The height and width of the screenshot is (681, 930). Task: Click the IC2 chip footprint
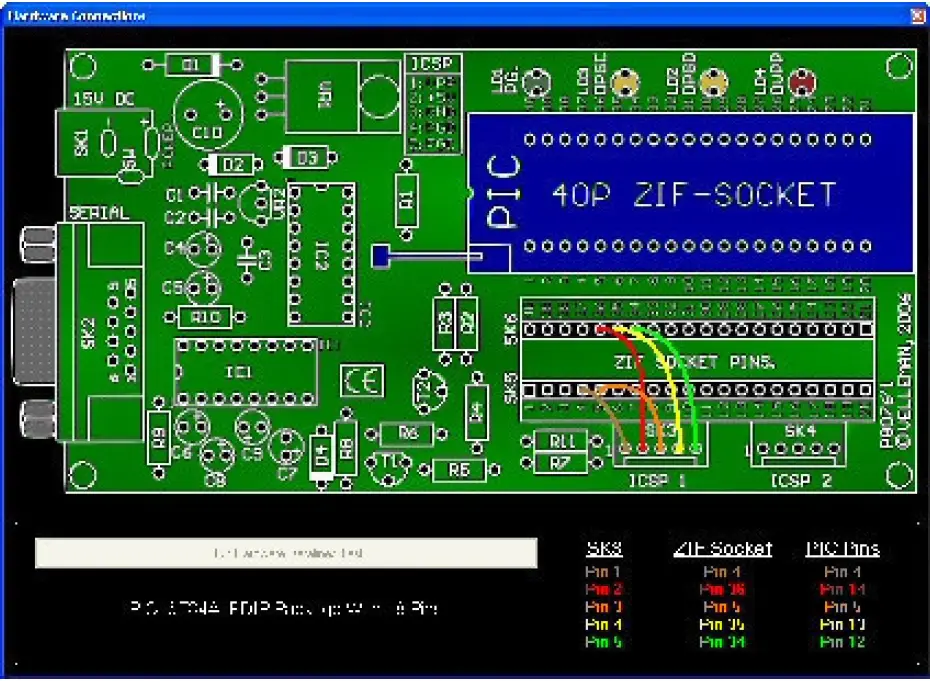point(318,255)
